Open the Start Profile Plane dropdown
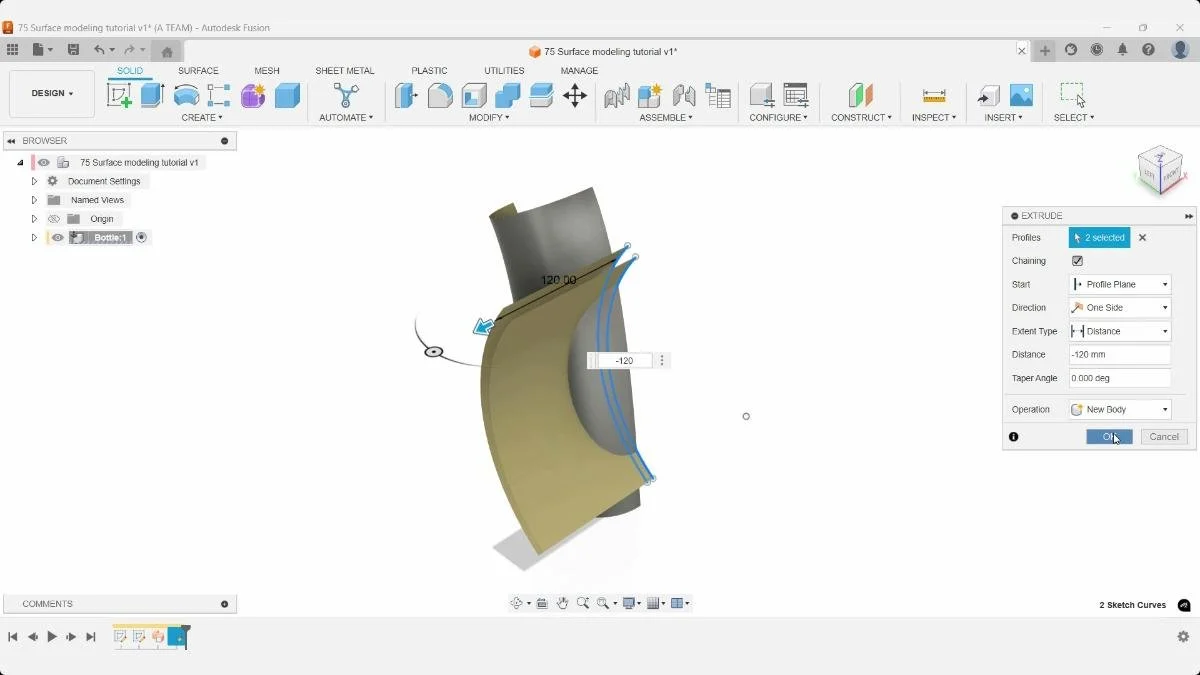1200x675 pixels. tap(1120, 285)
